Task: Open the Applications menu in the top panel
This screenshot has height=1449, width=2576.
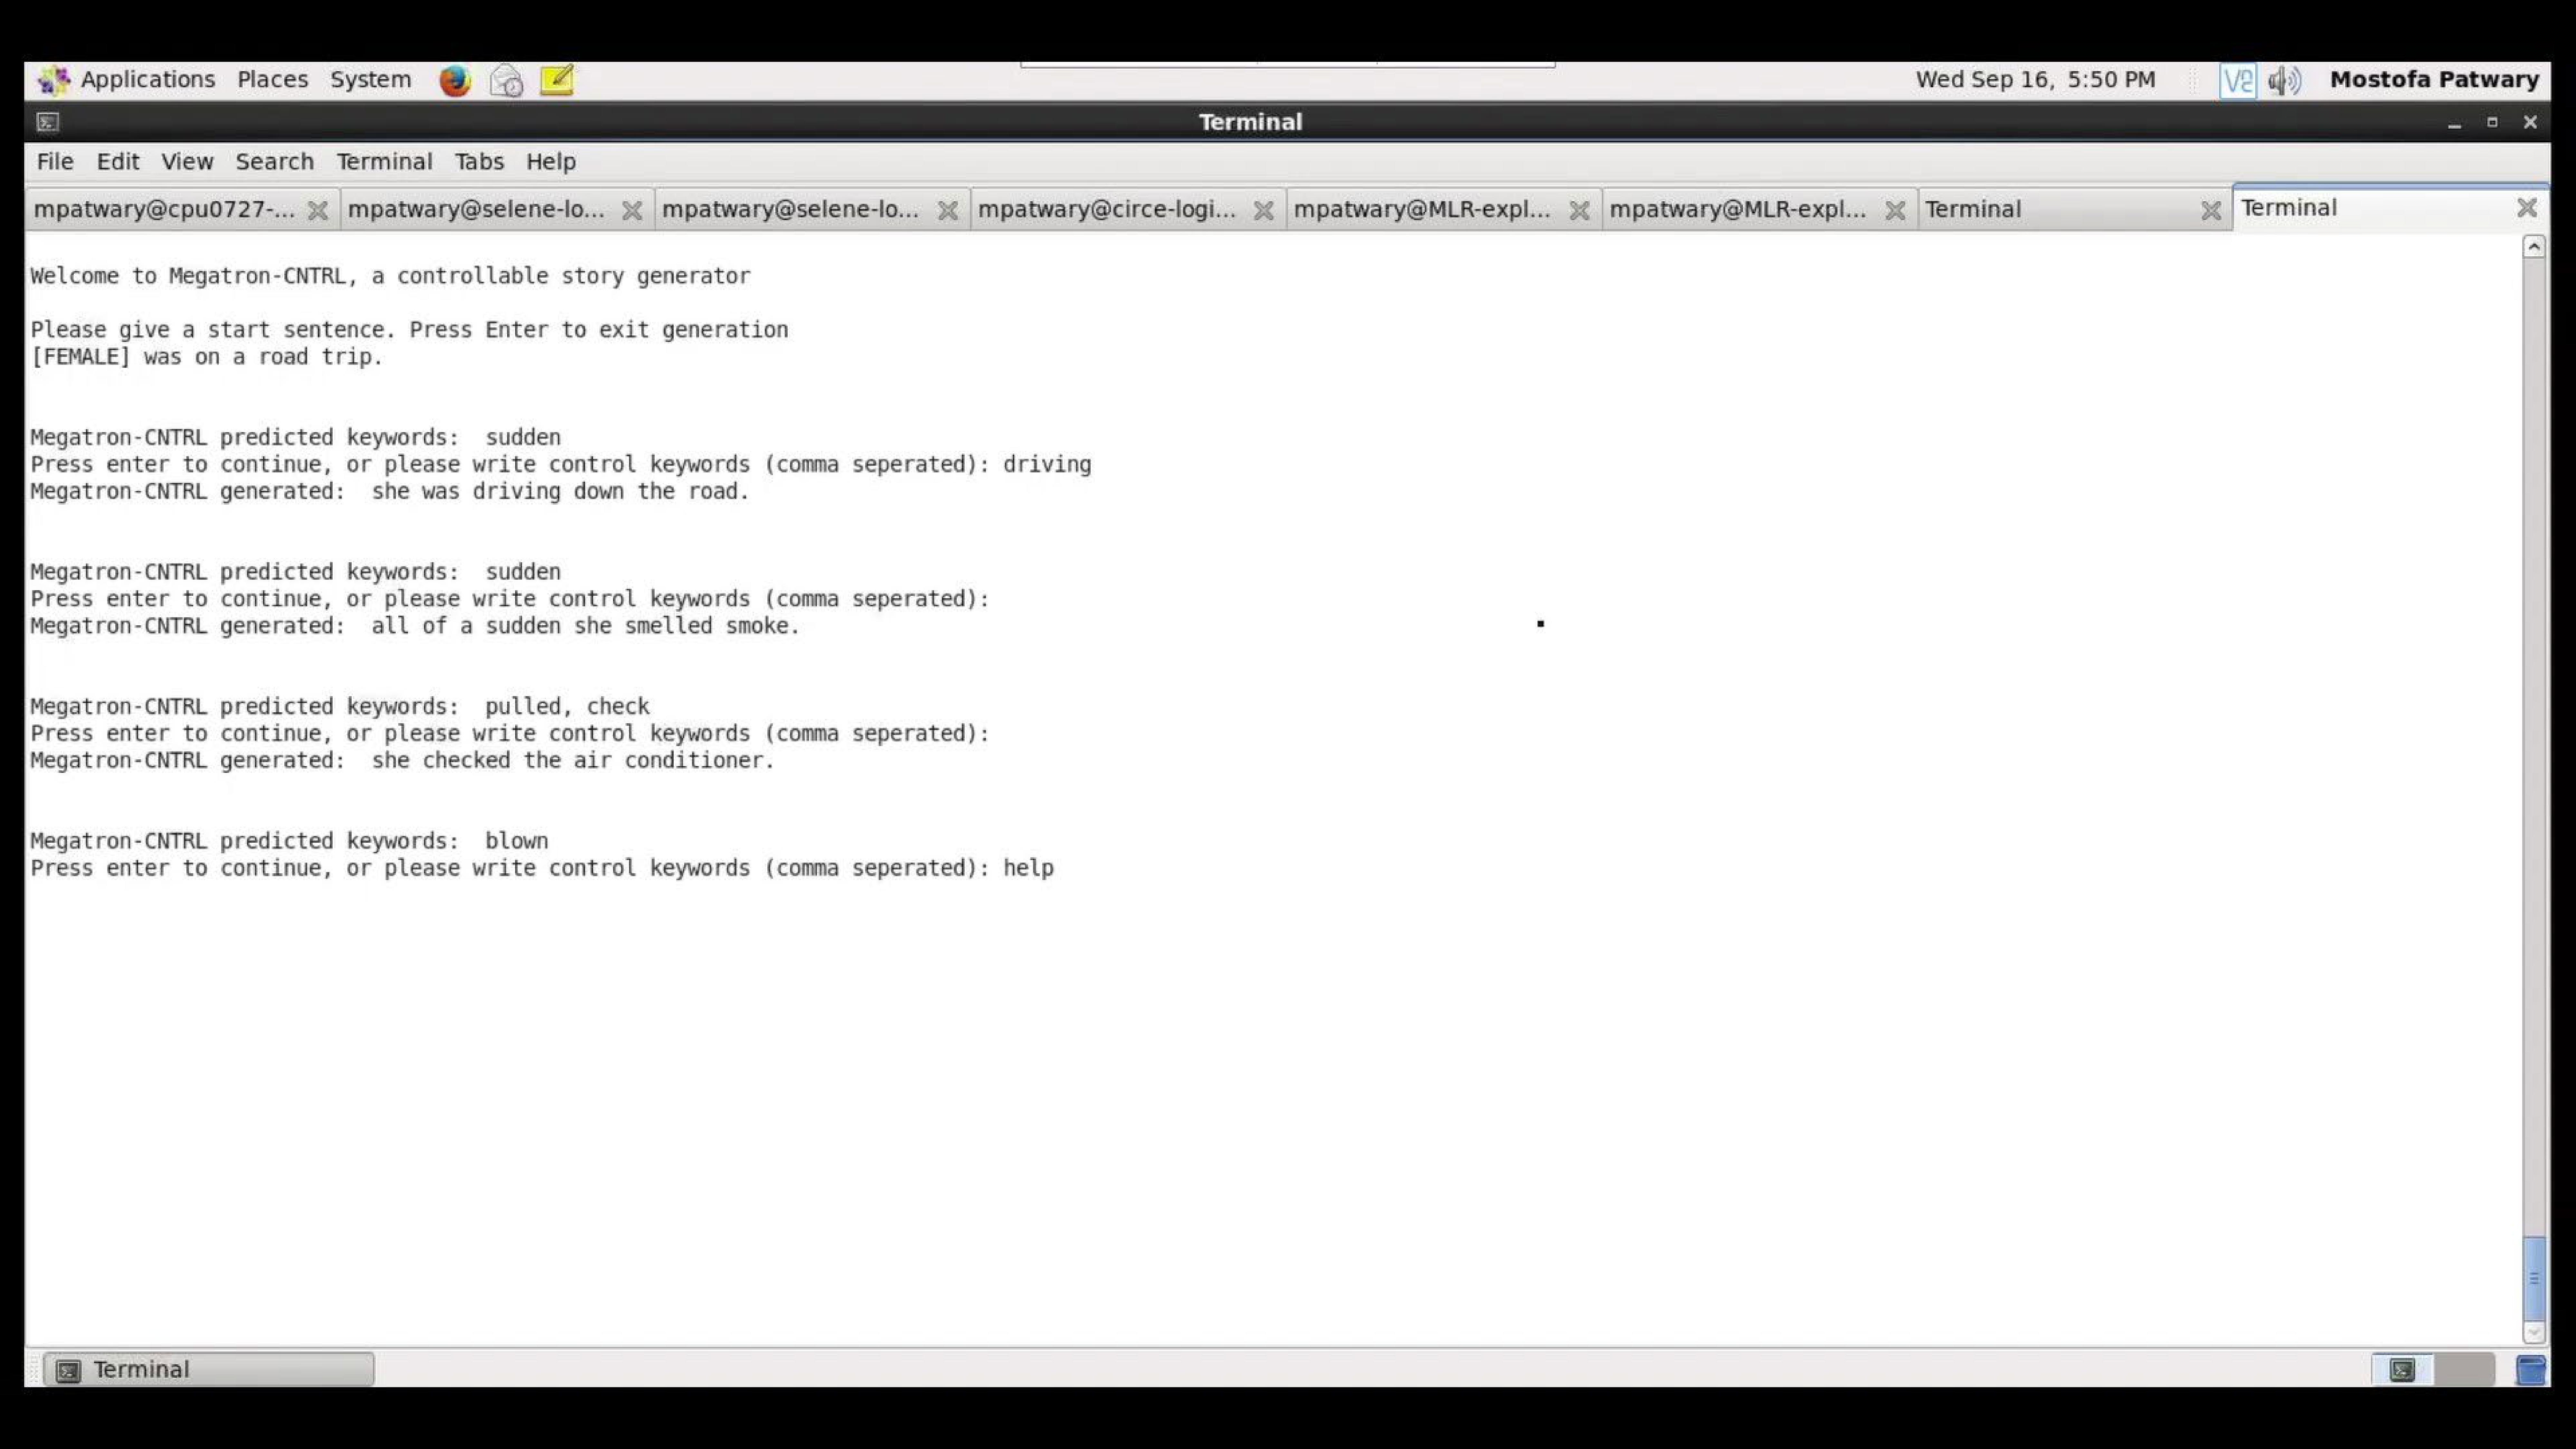Action: [x=148, y=80]
